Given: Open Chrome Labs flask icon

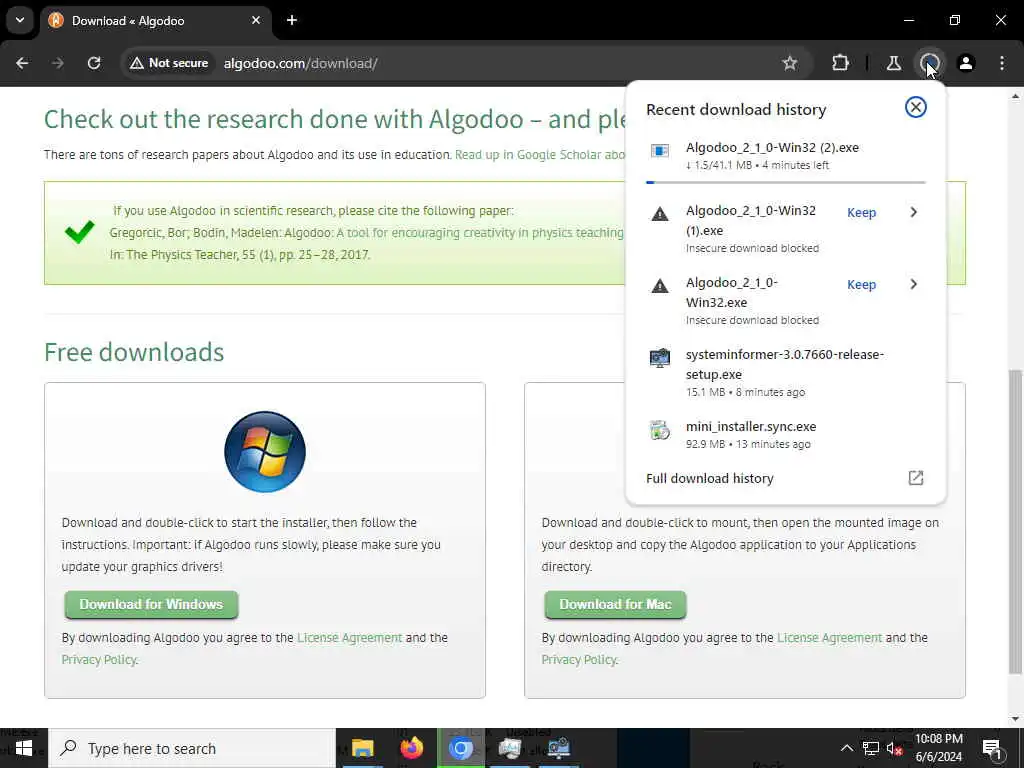Looking at the screenshot, I should pos(893,63).
